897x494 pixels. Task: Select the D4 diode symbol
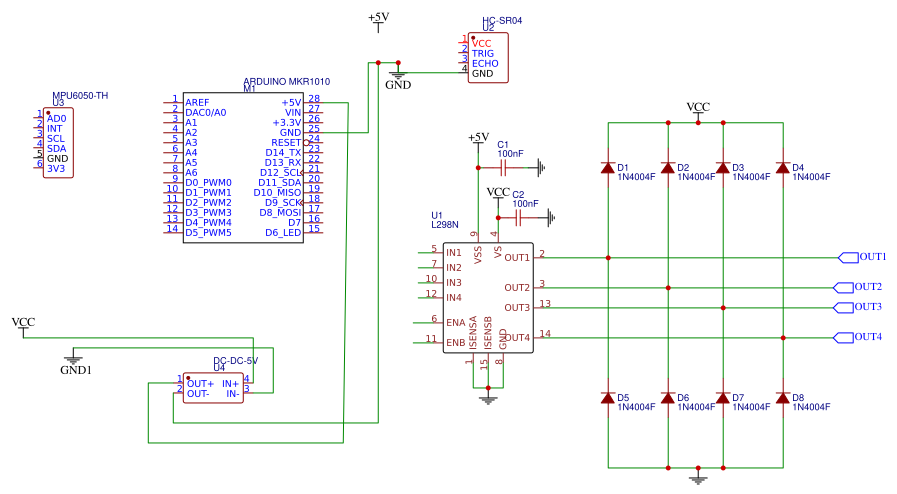click(783, 168)
